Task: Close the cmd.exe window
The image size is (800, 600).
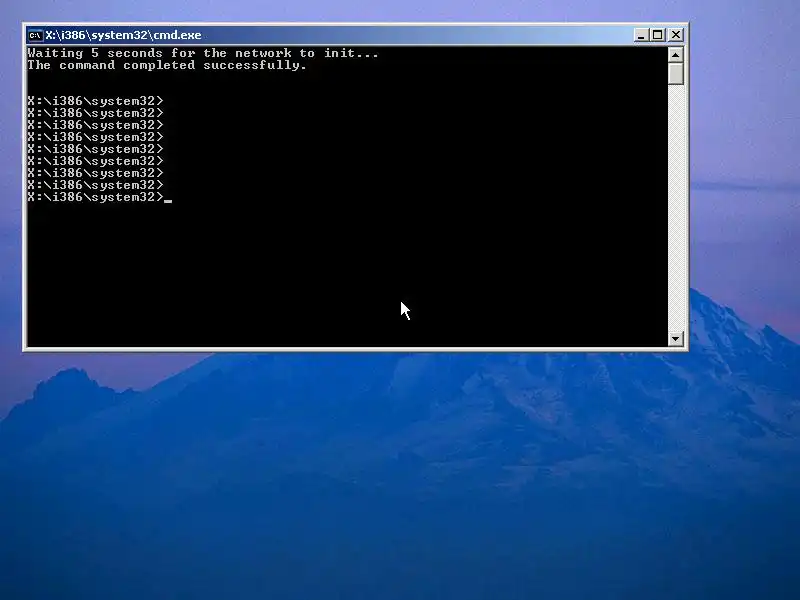Action: point(676,35)
